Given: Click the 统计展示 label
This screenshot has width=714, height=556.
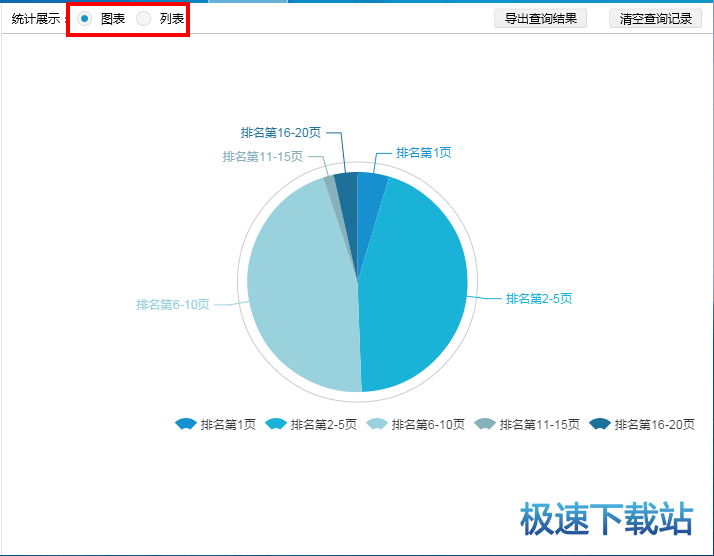Looking at the screenshot, I should pyautogui.click(x=36, y=19).
